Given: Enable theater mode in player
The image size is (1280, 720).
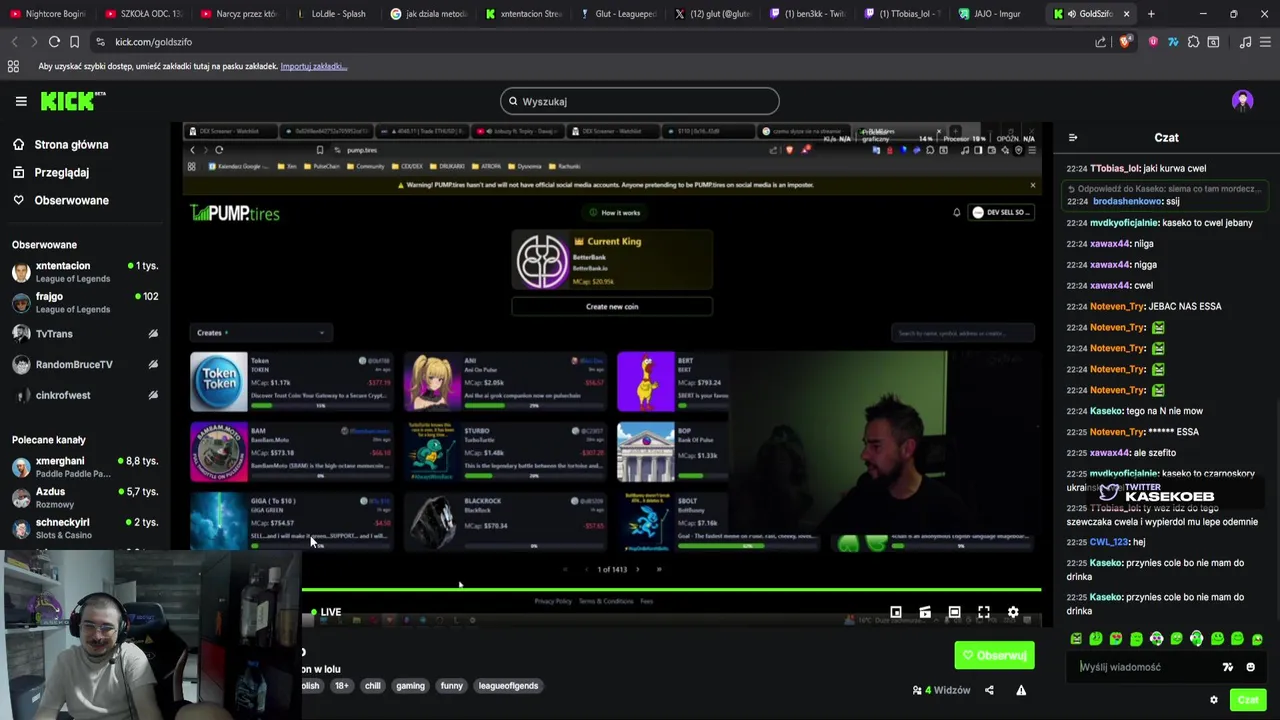Looking at the screenshot, I should point(954,612).
